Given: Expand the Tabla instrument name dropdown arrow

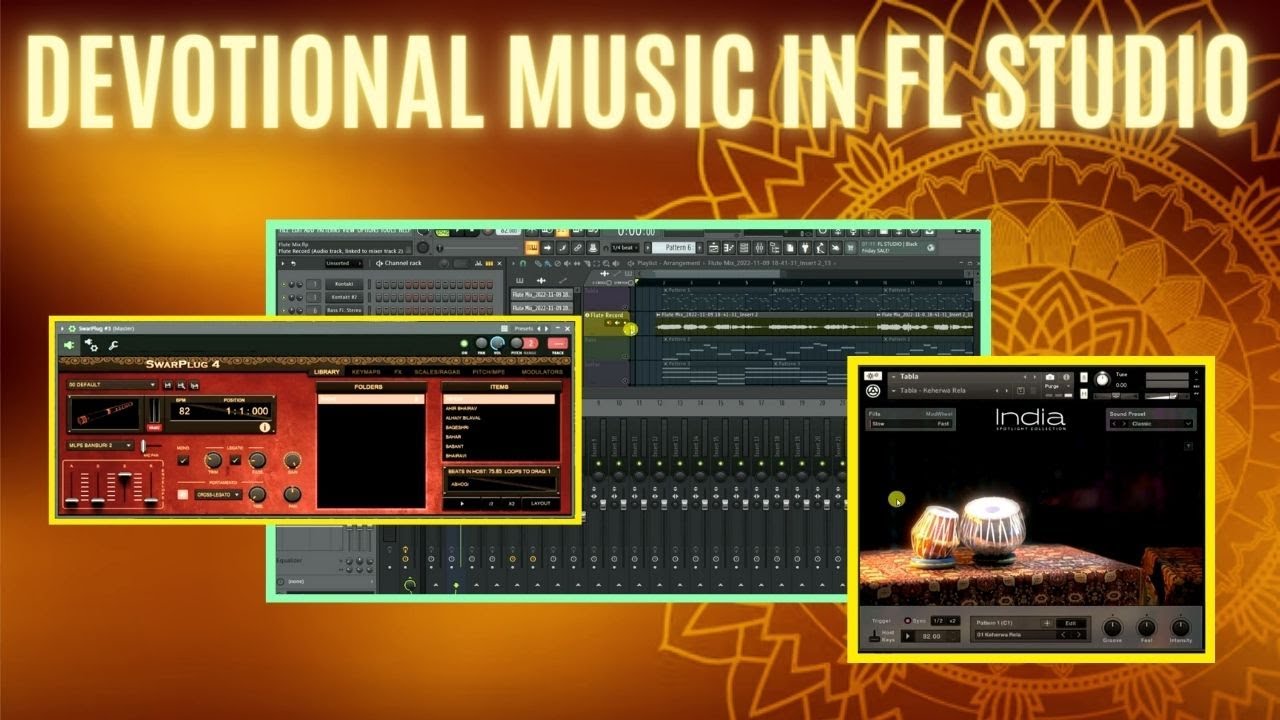Looking at the screenshot, I should click(x=892, y=377).
